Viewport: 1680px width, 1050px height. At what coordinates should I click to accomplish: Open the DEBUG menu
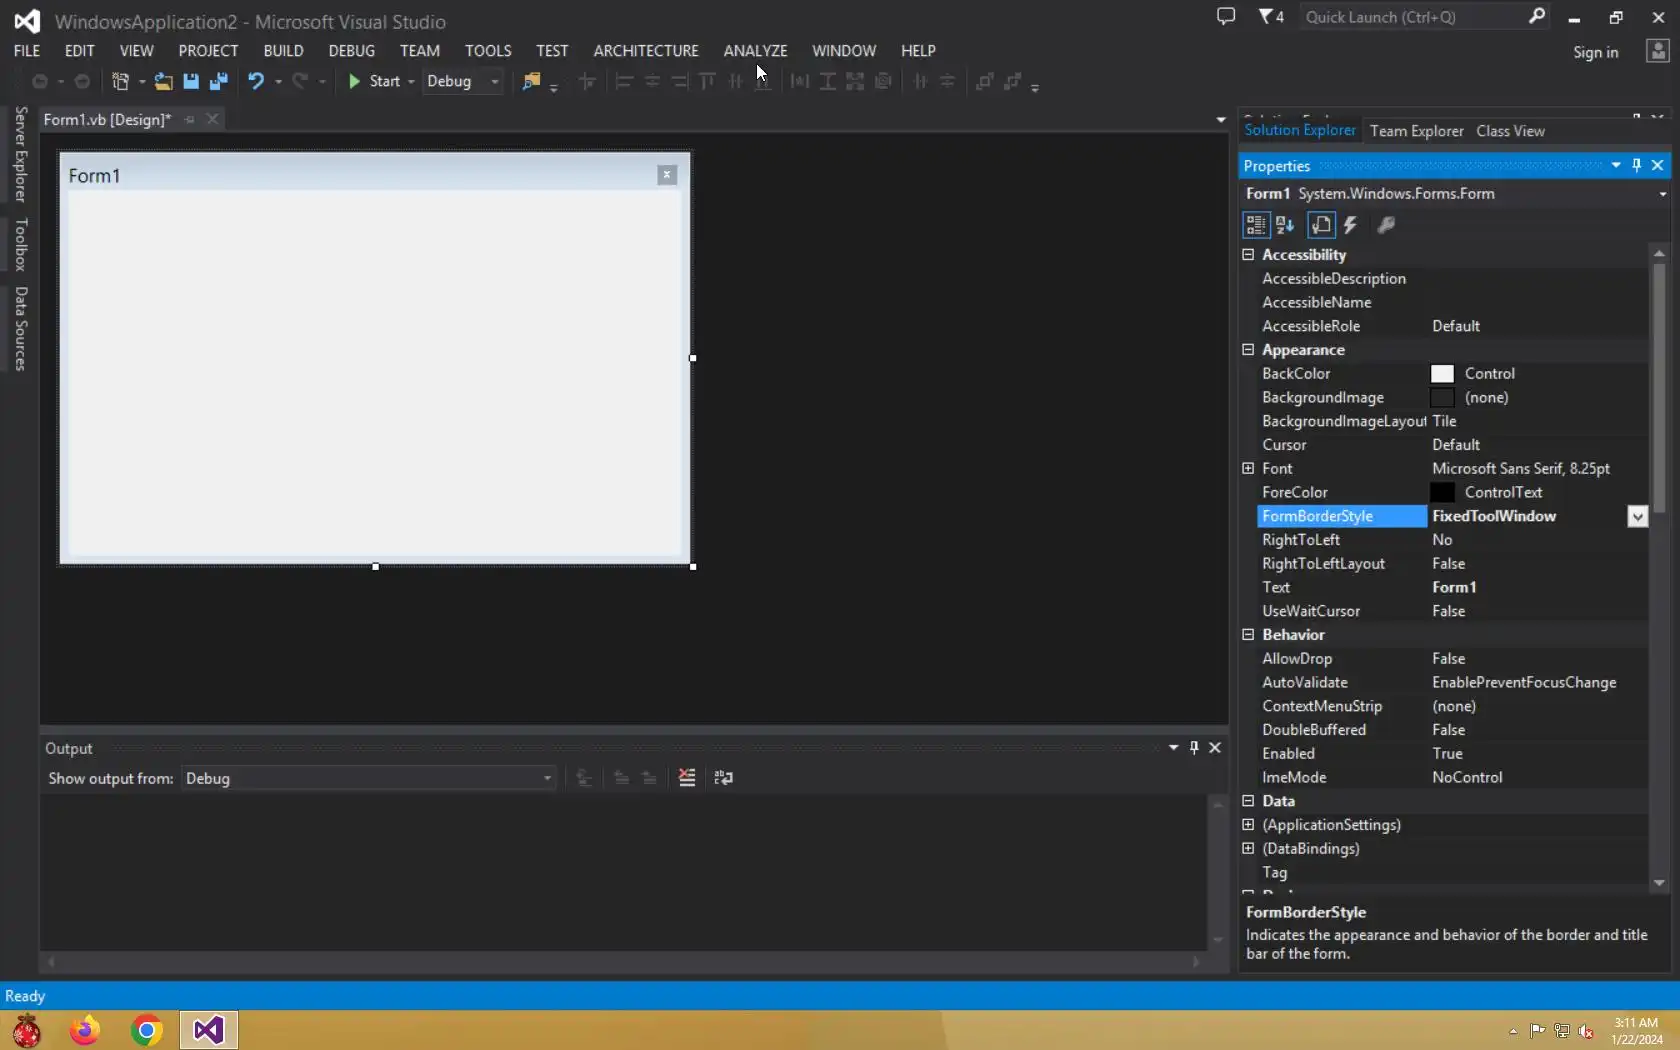pos(351,51)
